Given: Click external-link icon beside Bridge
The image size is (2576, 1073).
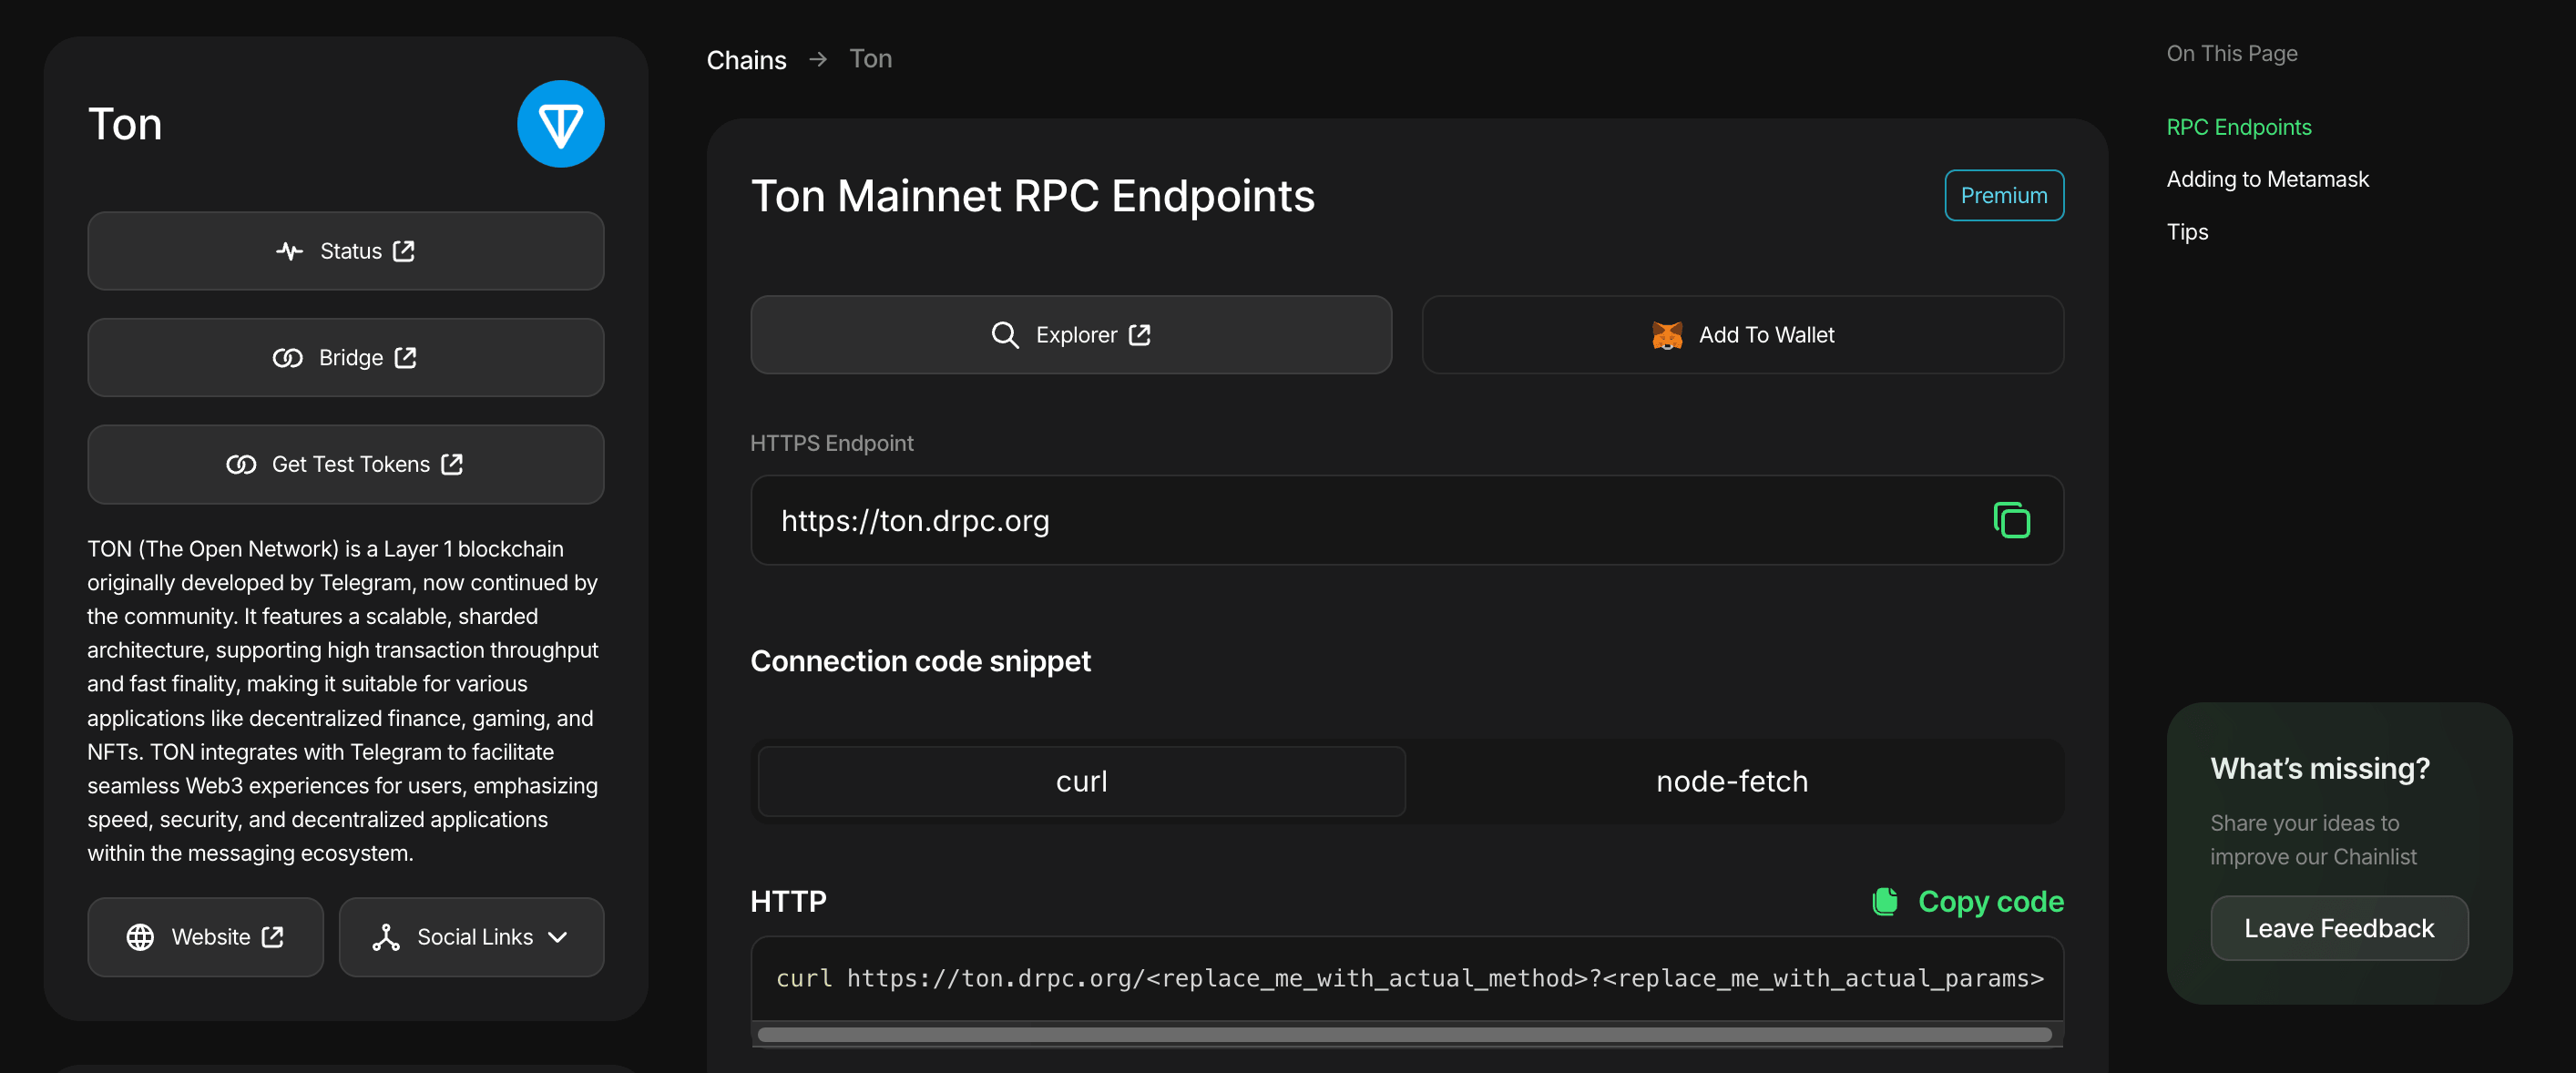Looking at the screenshot, I should click(x=405, y=358).
